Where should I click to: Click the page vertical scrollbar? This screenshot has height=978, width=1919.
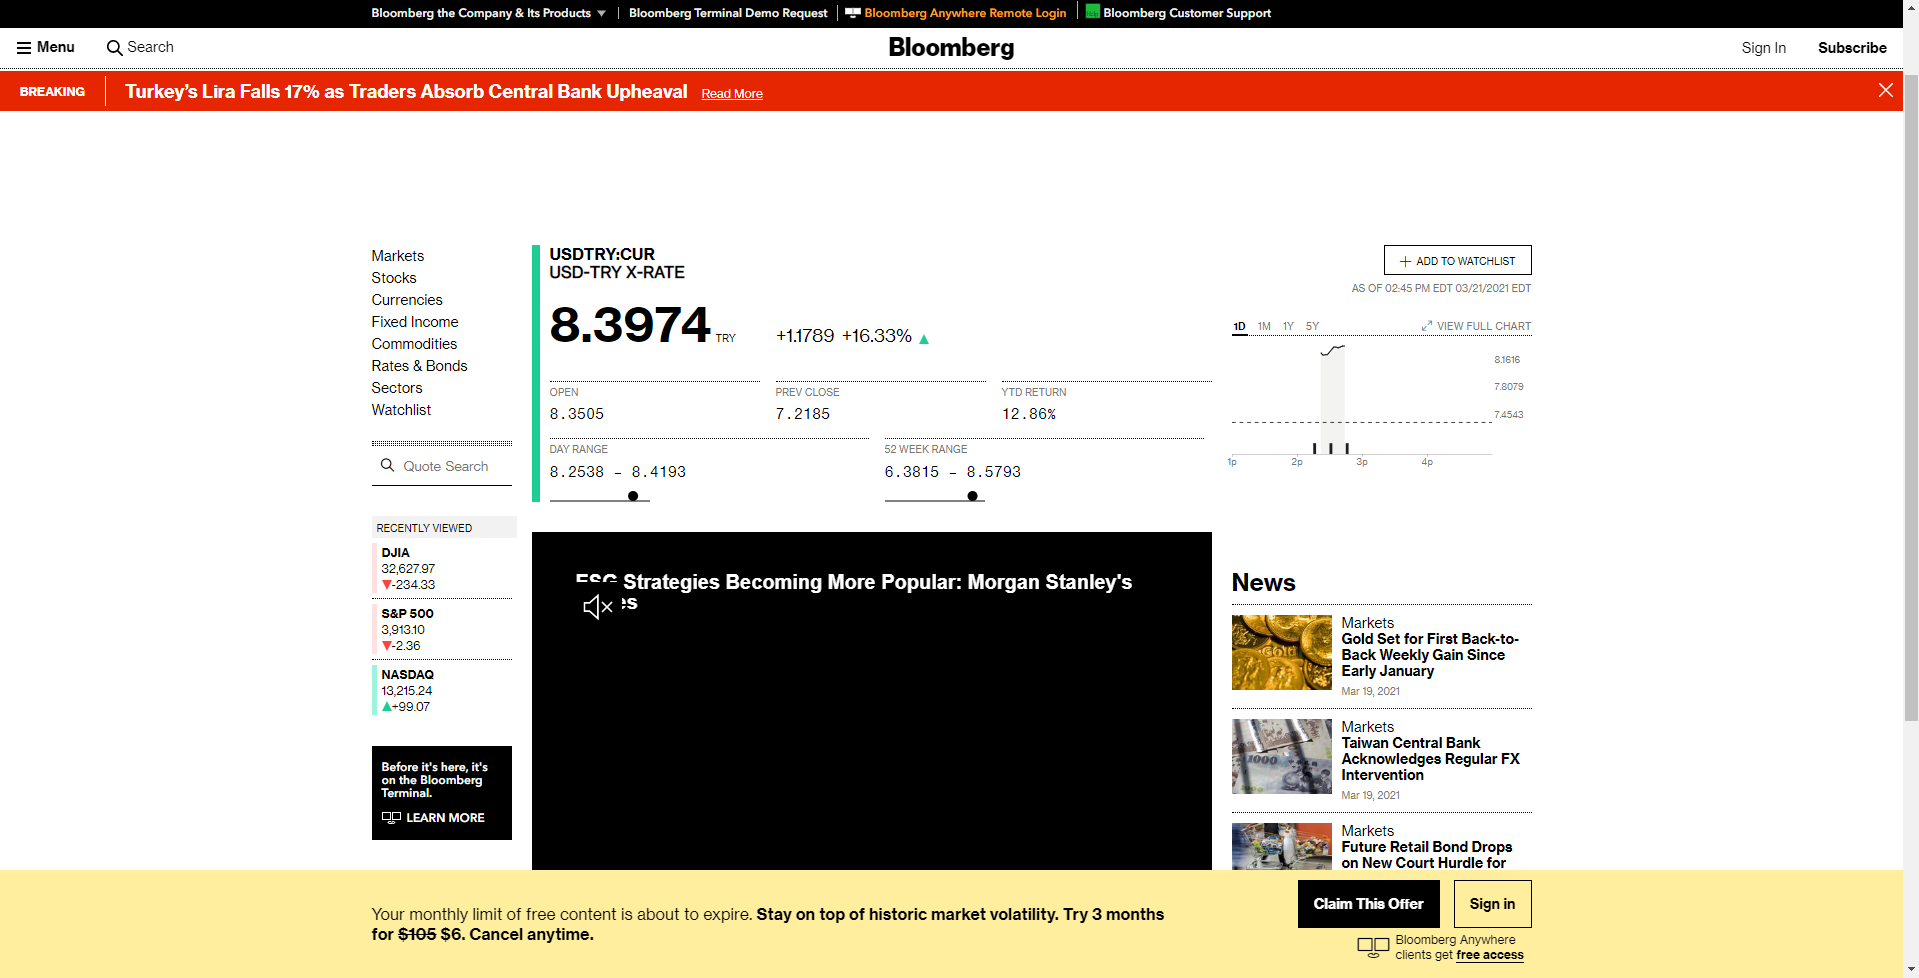[1911, 400]
